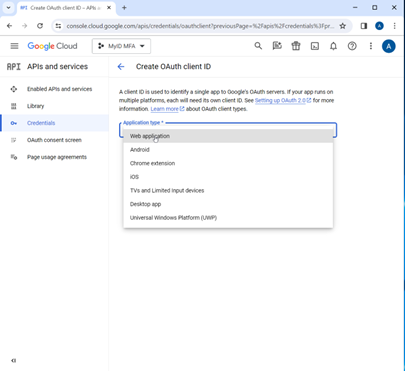The width and height of the screenshot is (405, 371).
Task: Open the MyID MFA project selector
Action: [x=121, y=46]
